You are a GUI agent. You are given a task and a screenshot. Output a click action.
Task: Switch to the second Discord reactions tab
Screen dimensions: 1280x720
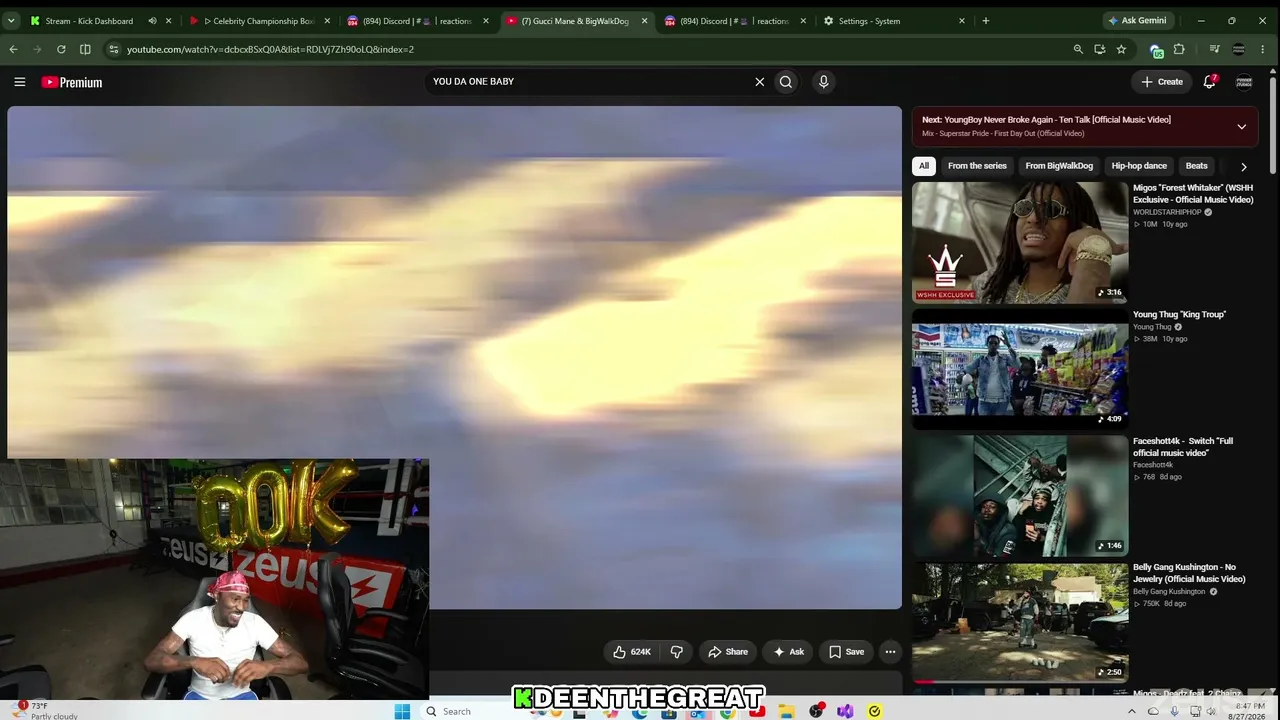734,21
